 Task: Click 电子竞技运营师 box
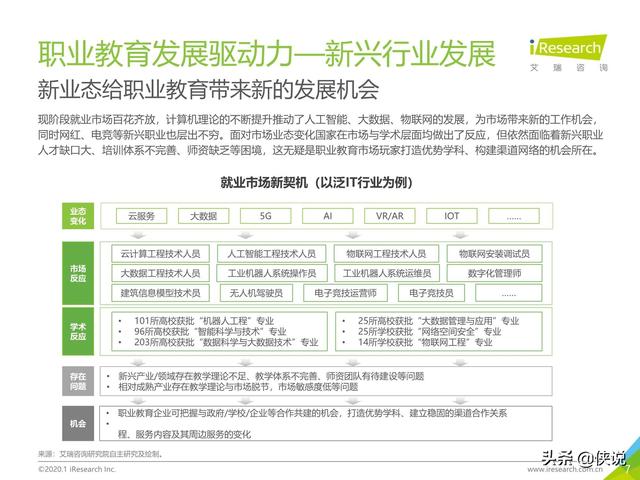coord(345,293)
